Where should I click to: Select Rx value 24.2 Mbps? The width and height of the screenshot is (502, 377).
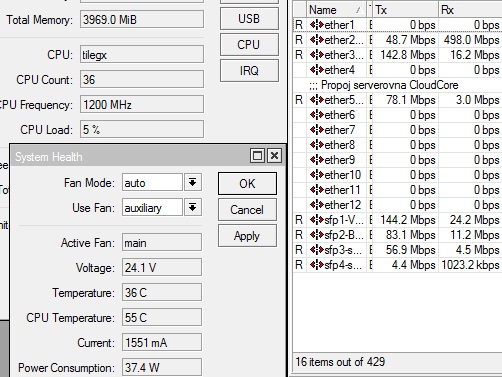(x=475, y=220)
